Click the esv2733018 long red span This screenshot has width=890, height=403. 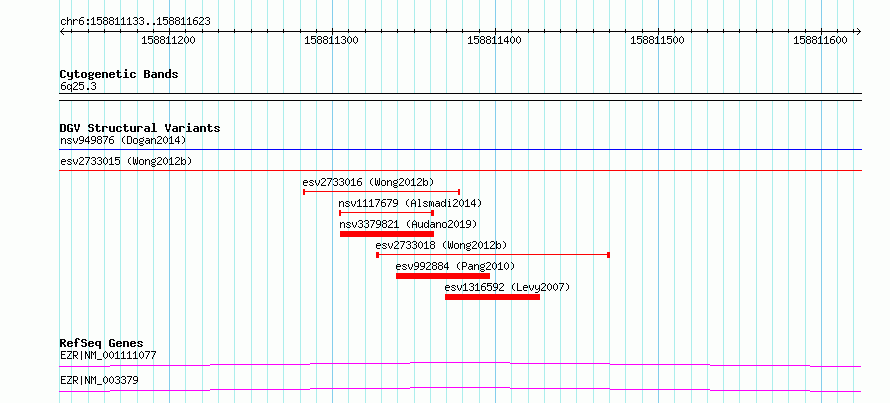[x=493, y=255]
